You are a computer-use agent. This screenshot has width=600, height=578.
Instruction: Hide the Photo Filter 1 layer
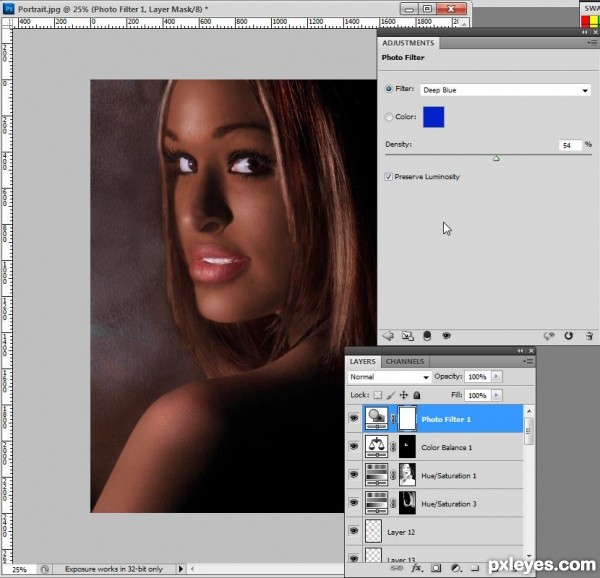pyautogui.click(x=354, y=418)
